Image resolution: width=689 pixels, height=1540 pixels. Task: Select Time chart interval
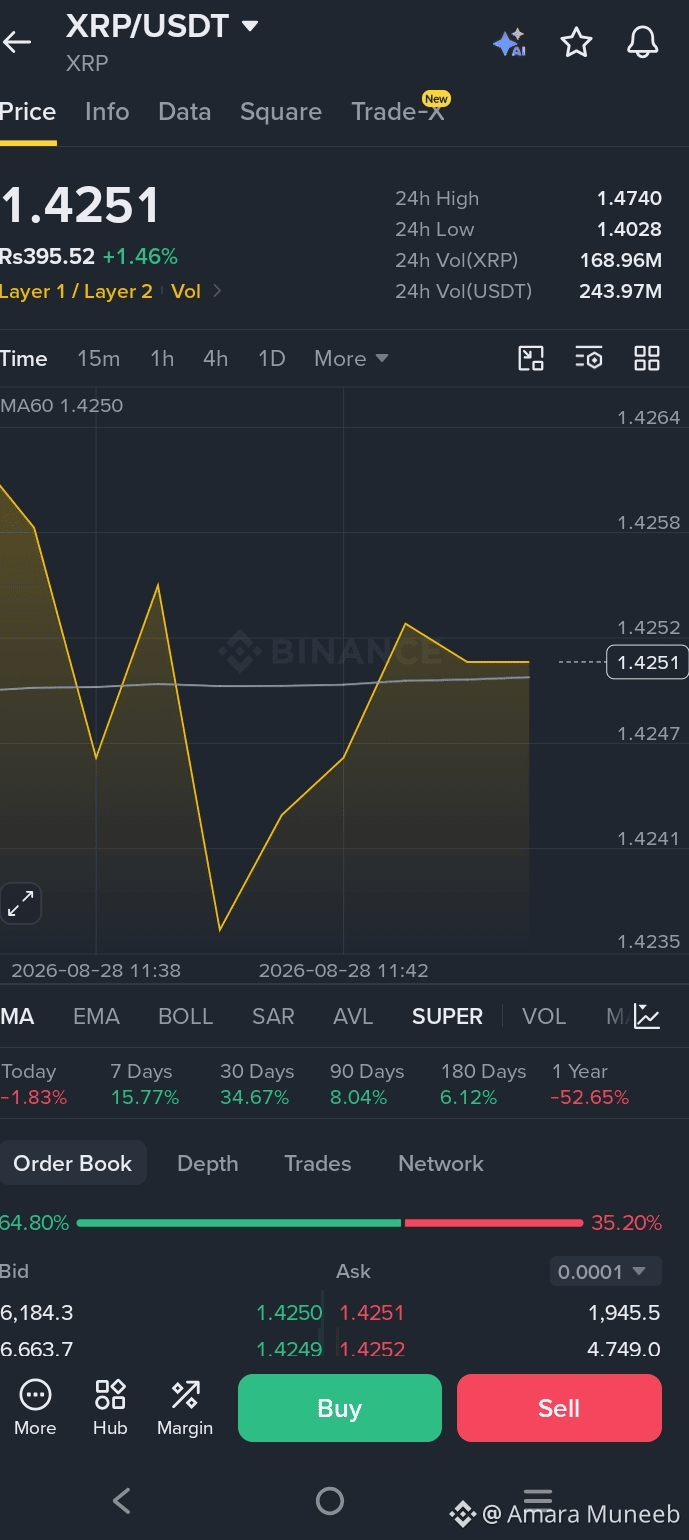tap(24, 358)
